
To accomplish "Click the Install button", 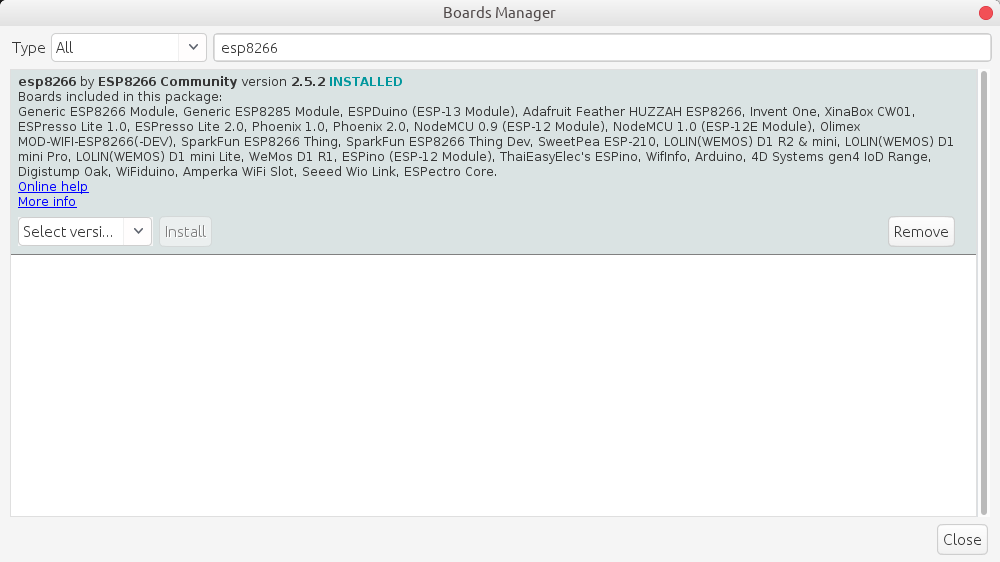I will [185, 232].
